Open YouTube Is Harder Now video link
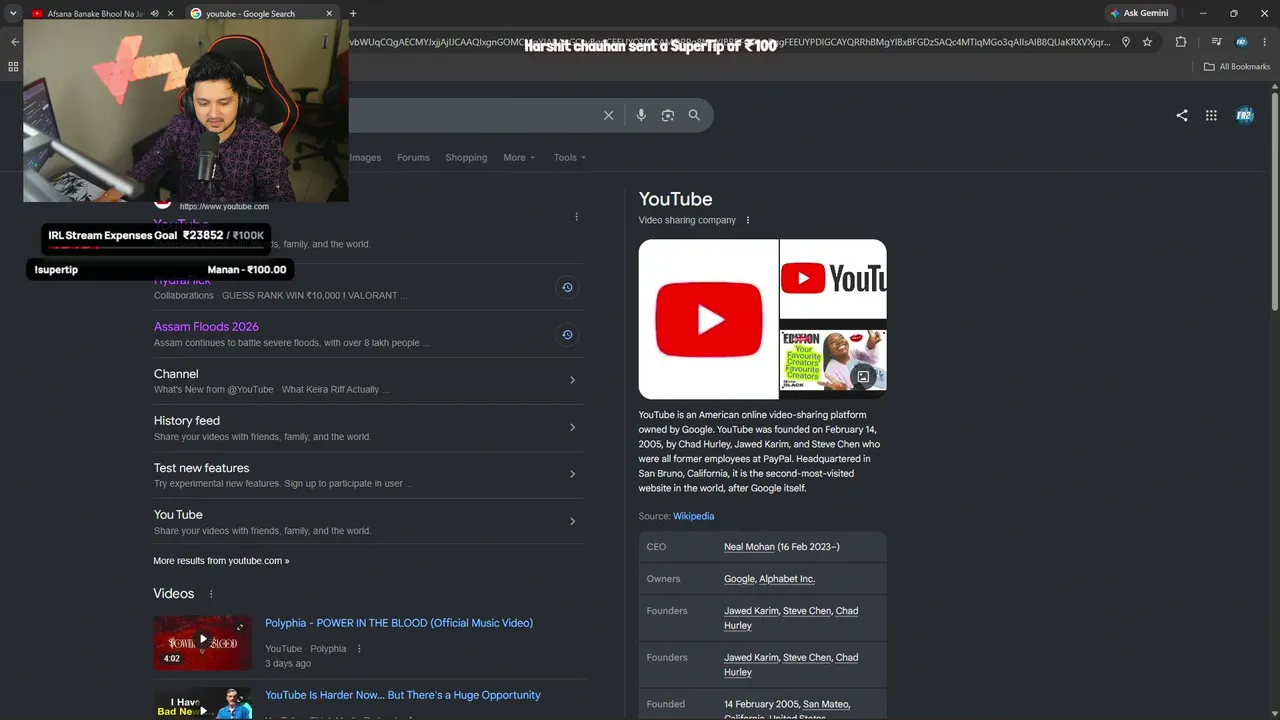Screen dimensions: 1280x720 click(x=403, y=695)
